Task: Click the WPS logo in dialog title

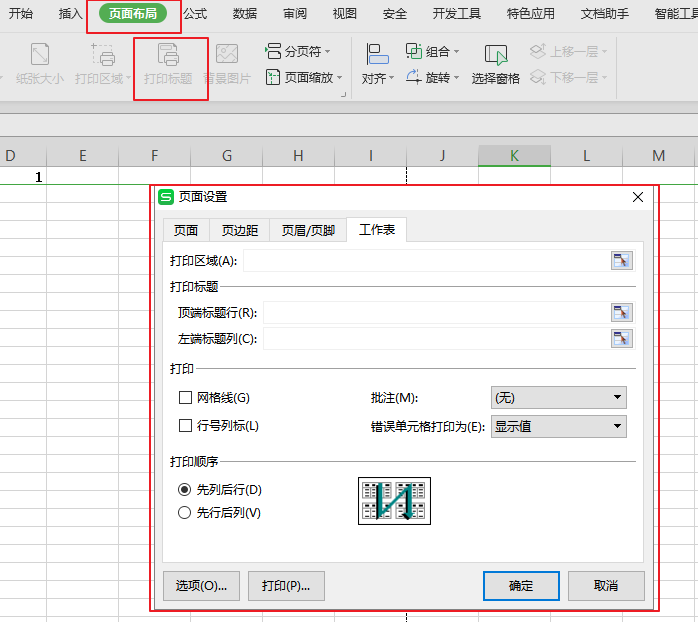Action: [166, 197]
